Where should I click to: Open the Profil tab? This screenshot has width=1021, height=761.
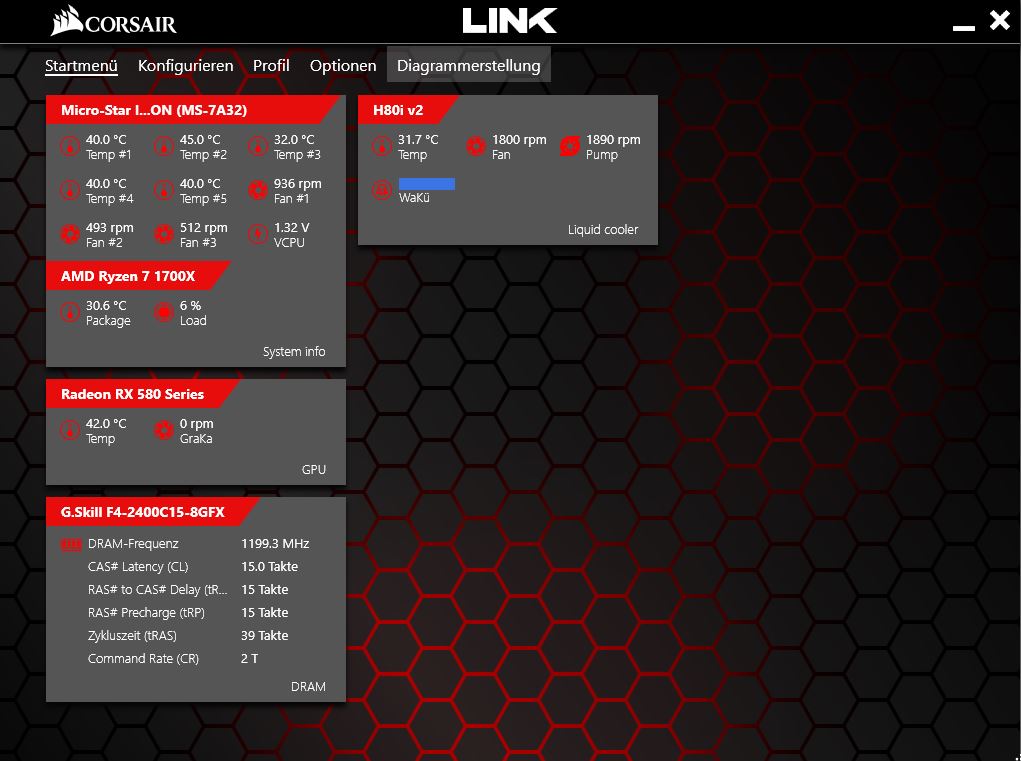[271, 66]
